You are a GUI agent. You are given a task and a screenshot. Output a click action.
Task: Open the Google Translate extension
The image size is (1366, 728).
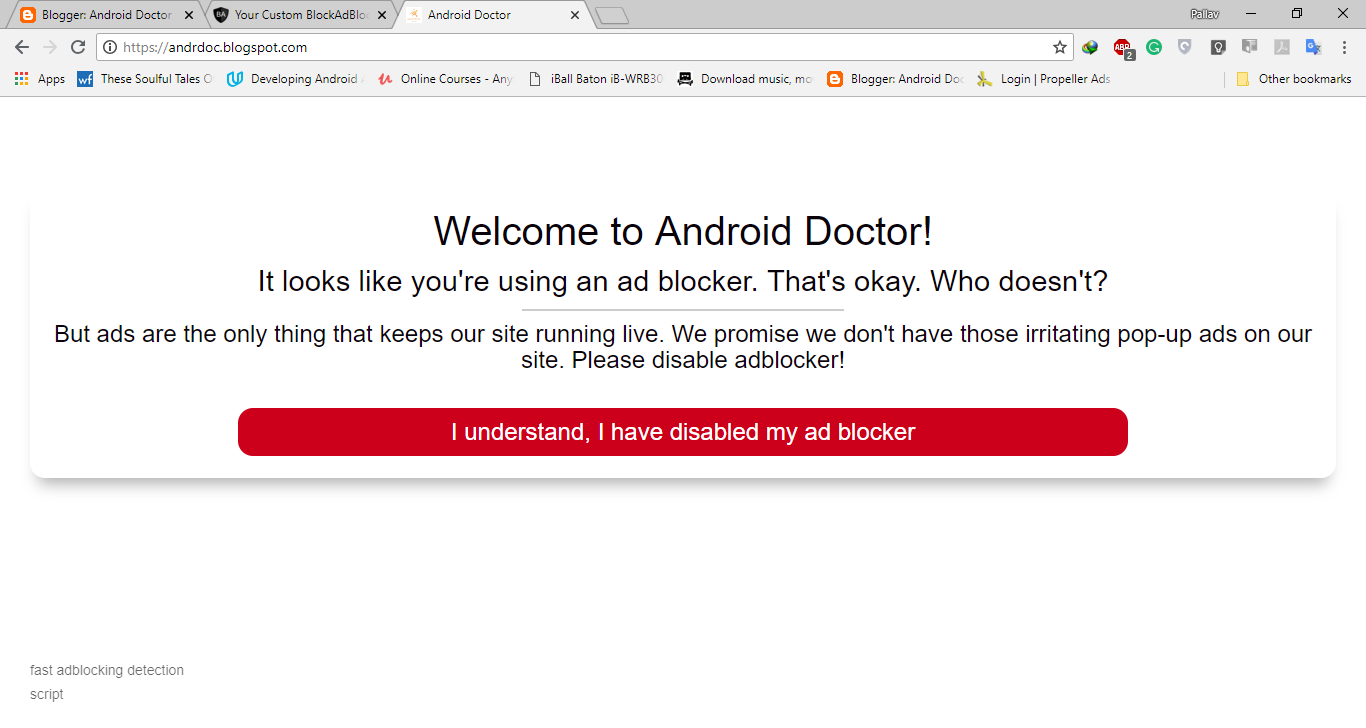(1314, 47)
